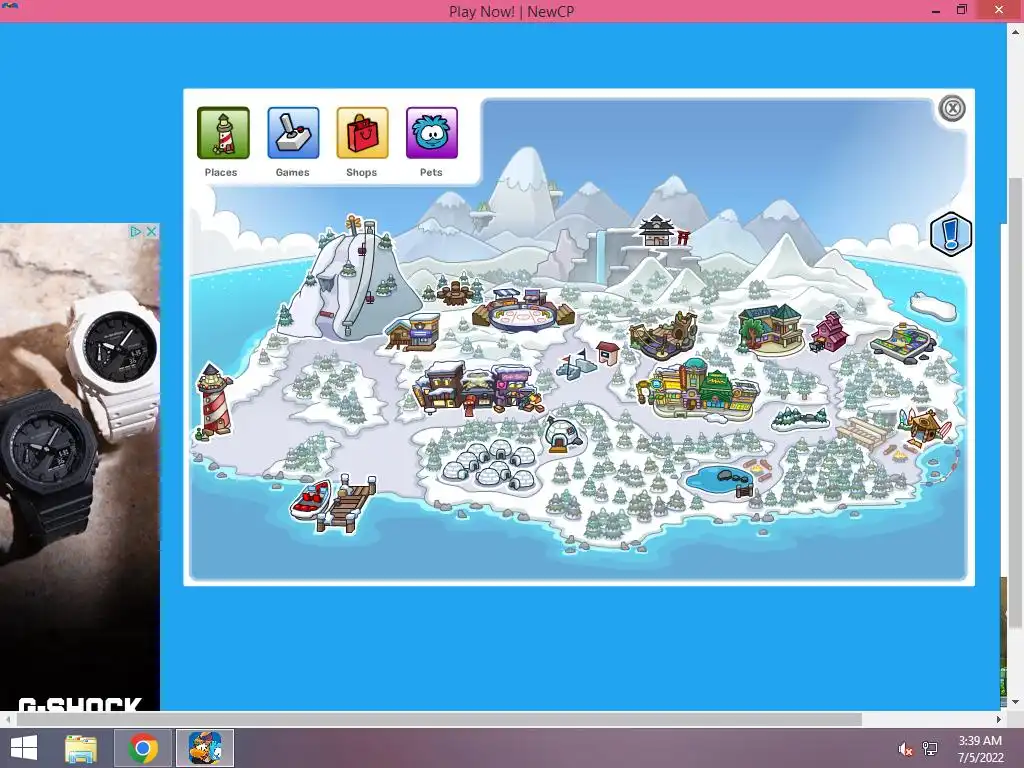Viewport: 1024px width, 768px height.
Task: Visit the Town shops buildings
Action: [x=477, y=389]
